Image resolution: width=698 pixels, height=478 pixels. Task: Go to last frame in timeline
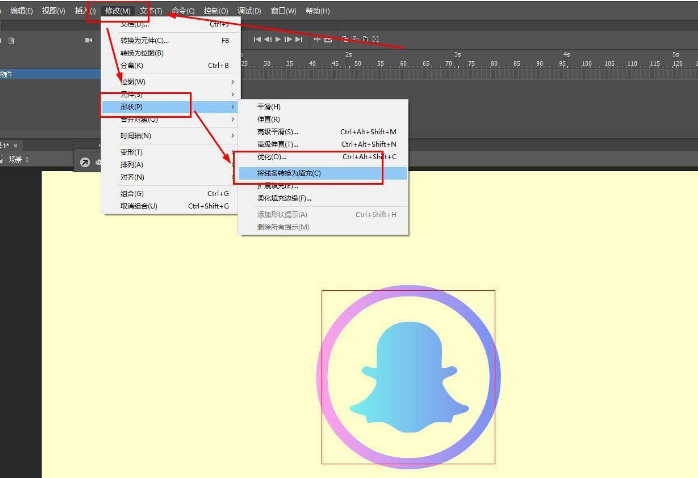(x=299, y=40)
